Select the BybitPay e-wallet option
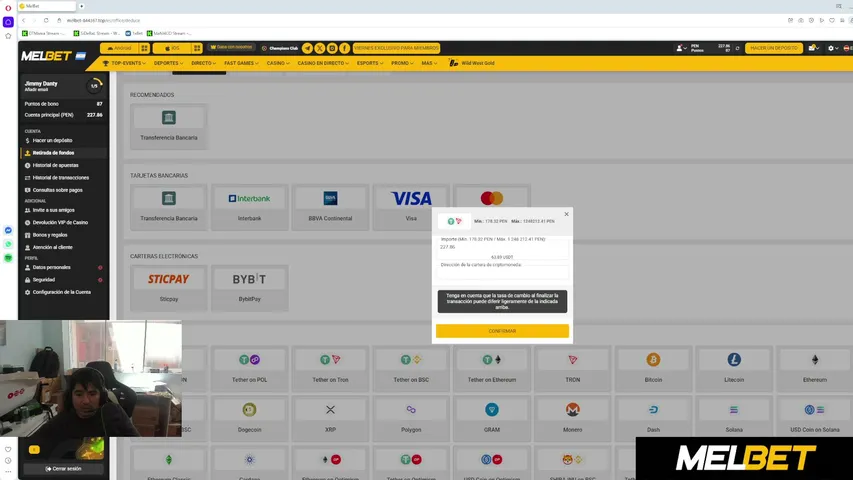 250,288
